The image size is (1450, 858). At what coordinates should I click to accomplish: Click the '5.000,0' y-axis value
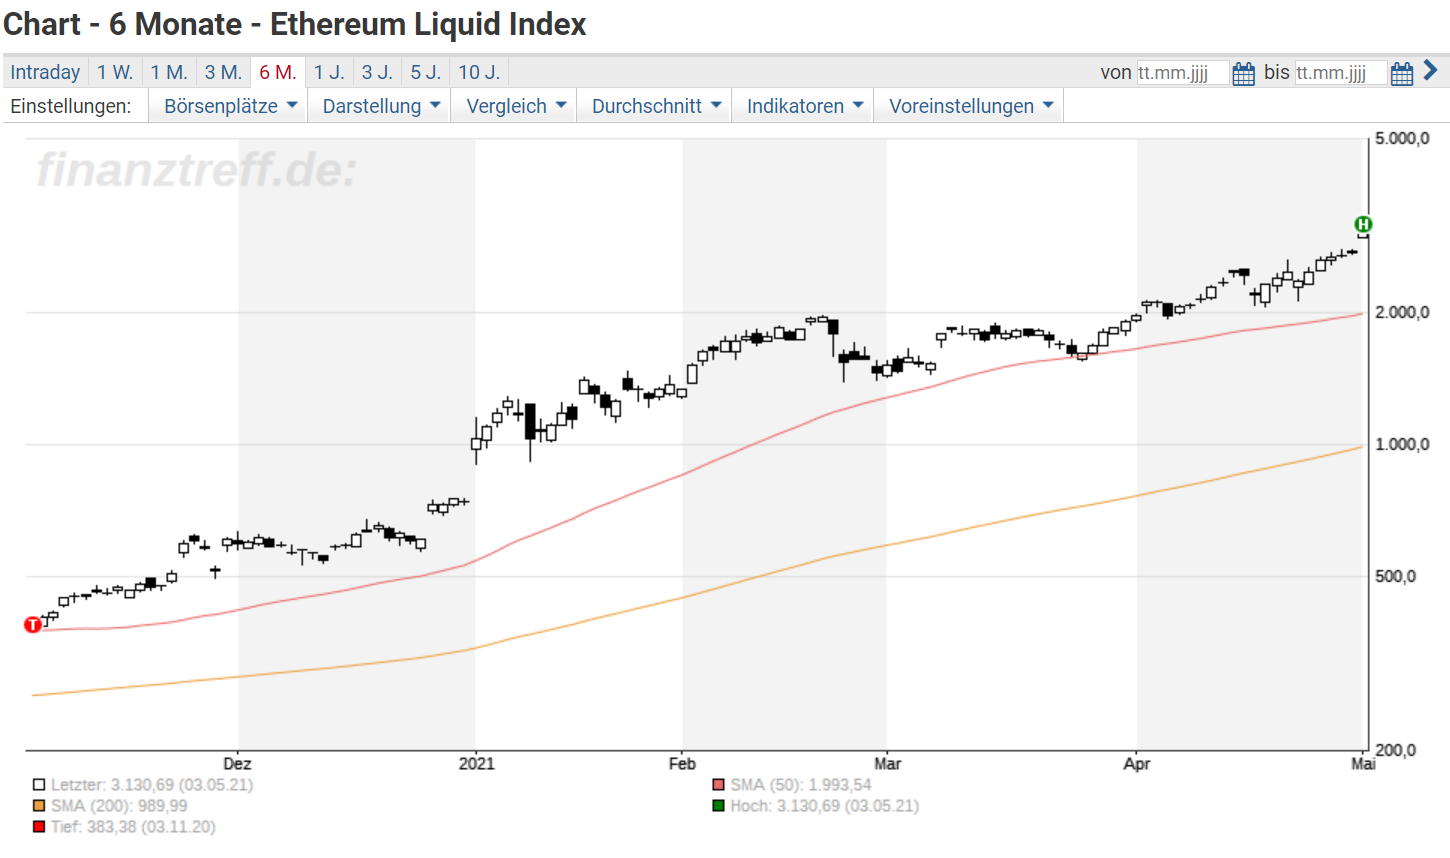(1402, 139)
